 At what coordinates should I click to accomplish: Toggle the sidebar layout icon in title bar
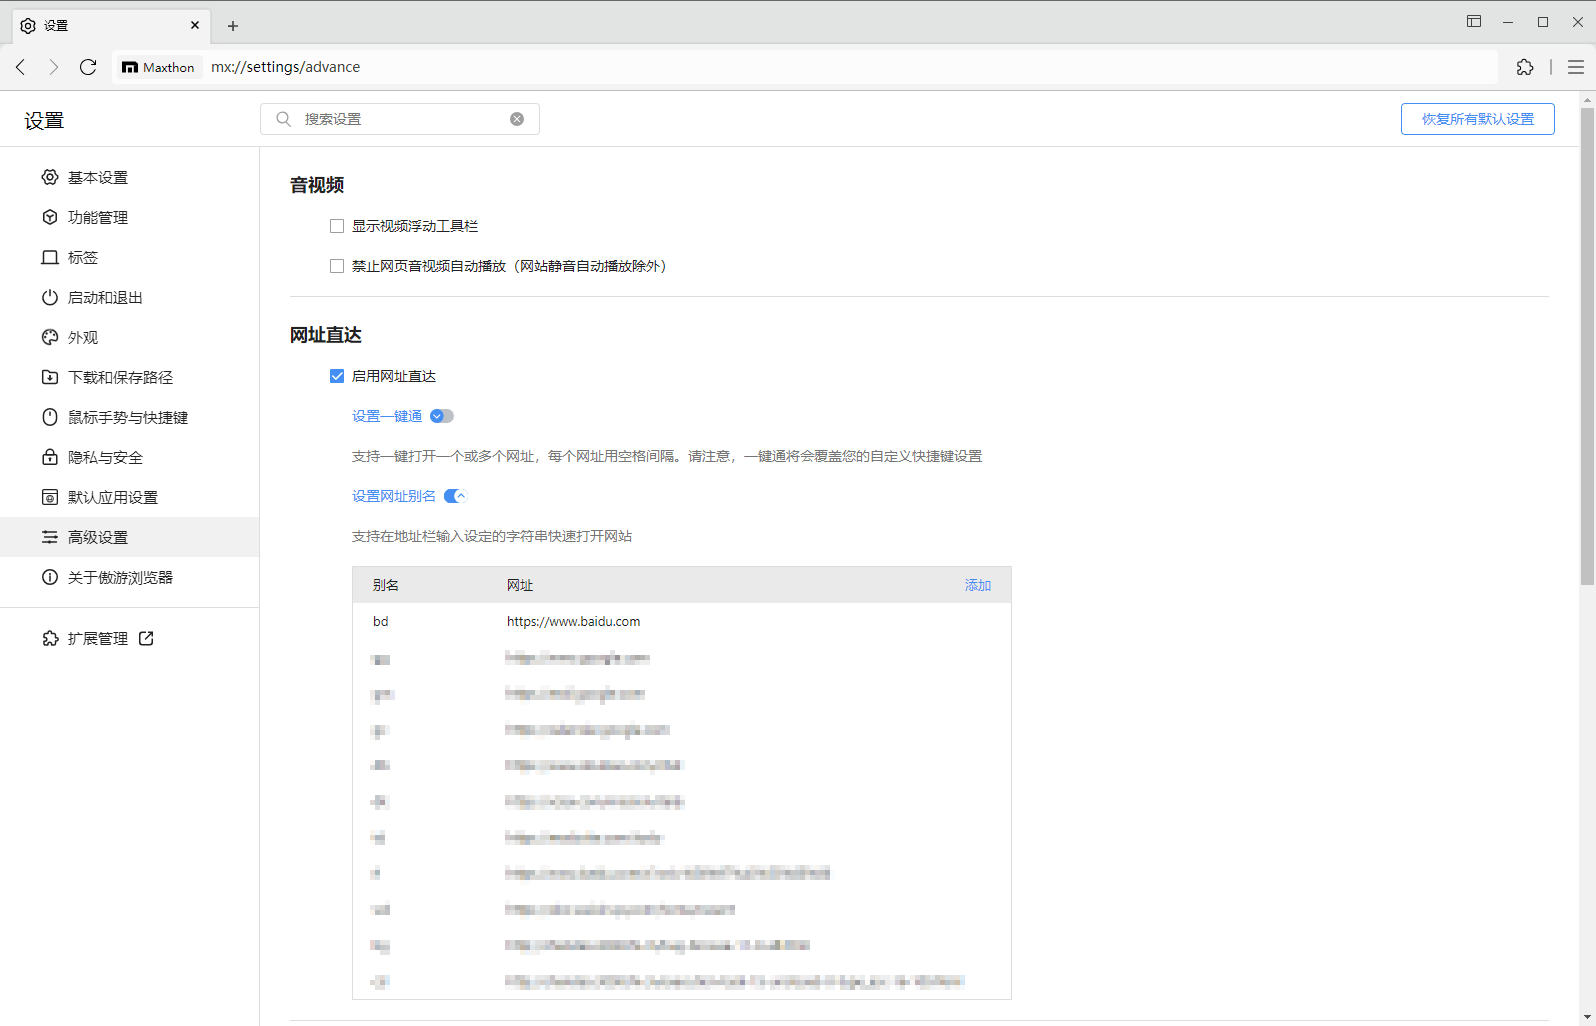1473,22
